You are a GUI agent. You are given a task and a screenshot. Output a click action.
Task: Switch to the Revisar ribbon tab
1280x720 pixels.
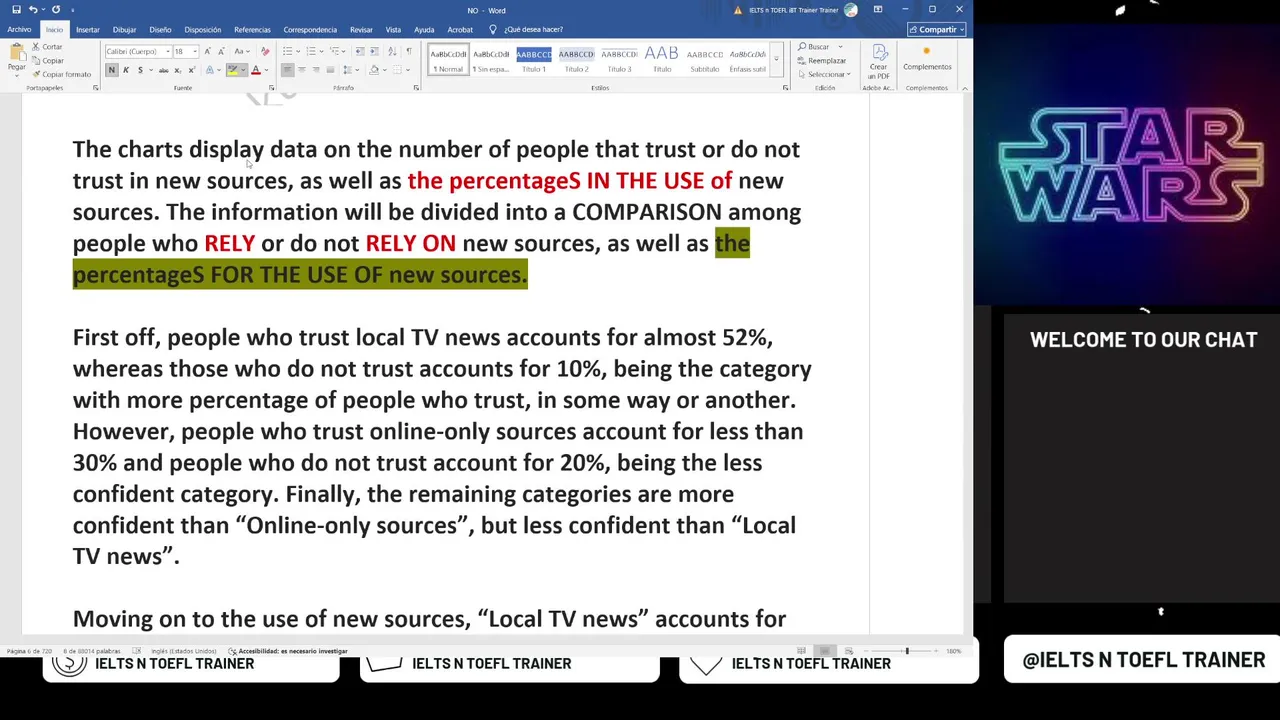[361, 29]
